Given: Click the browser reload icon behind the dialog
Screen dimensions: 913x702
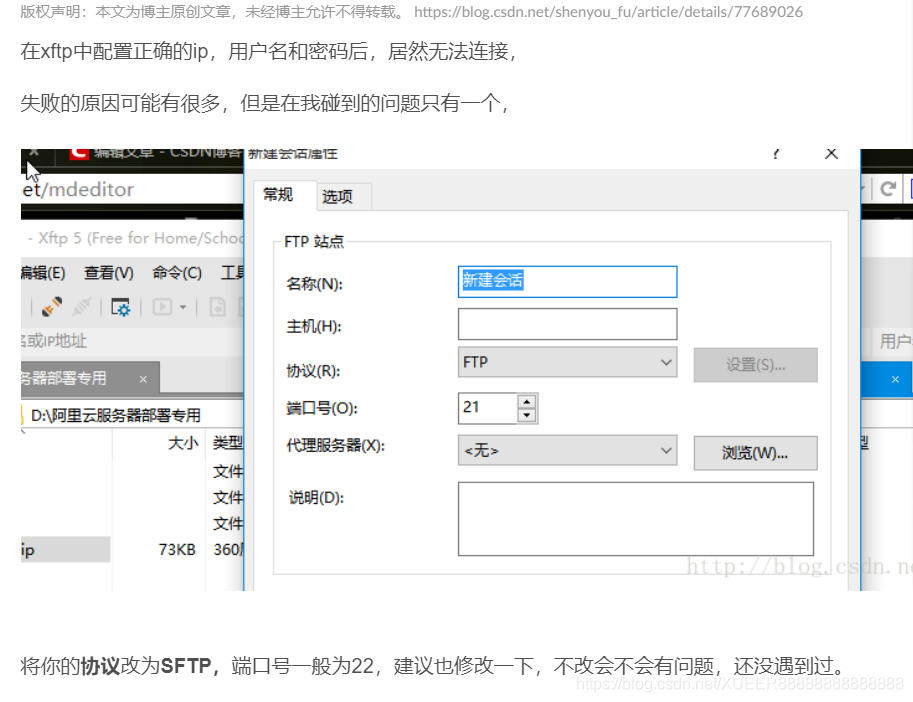Looking at the screenshot, I should click(x=888, y=189).
